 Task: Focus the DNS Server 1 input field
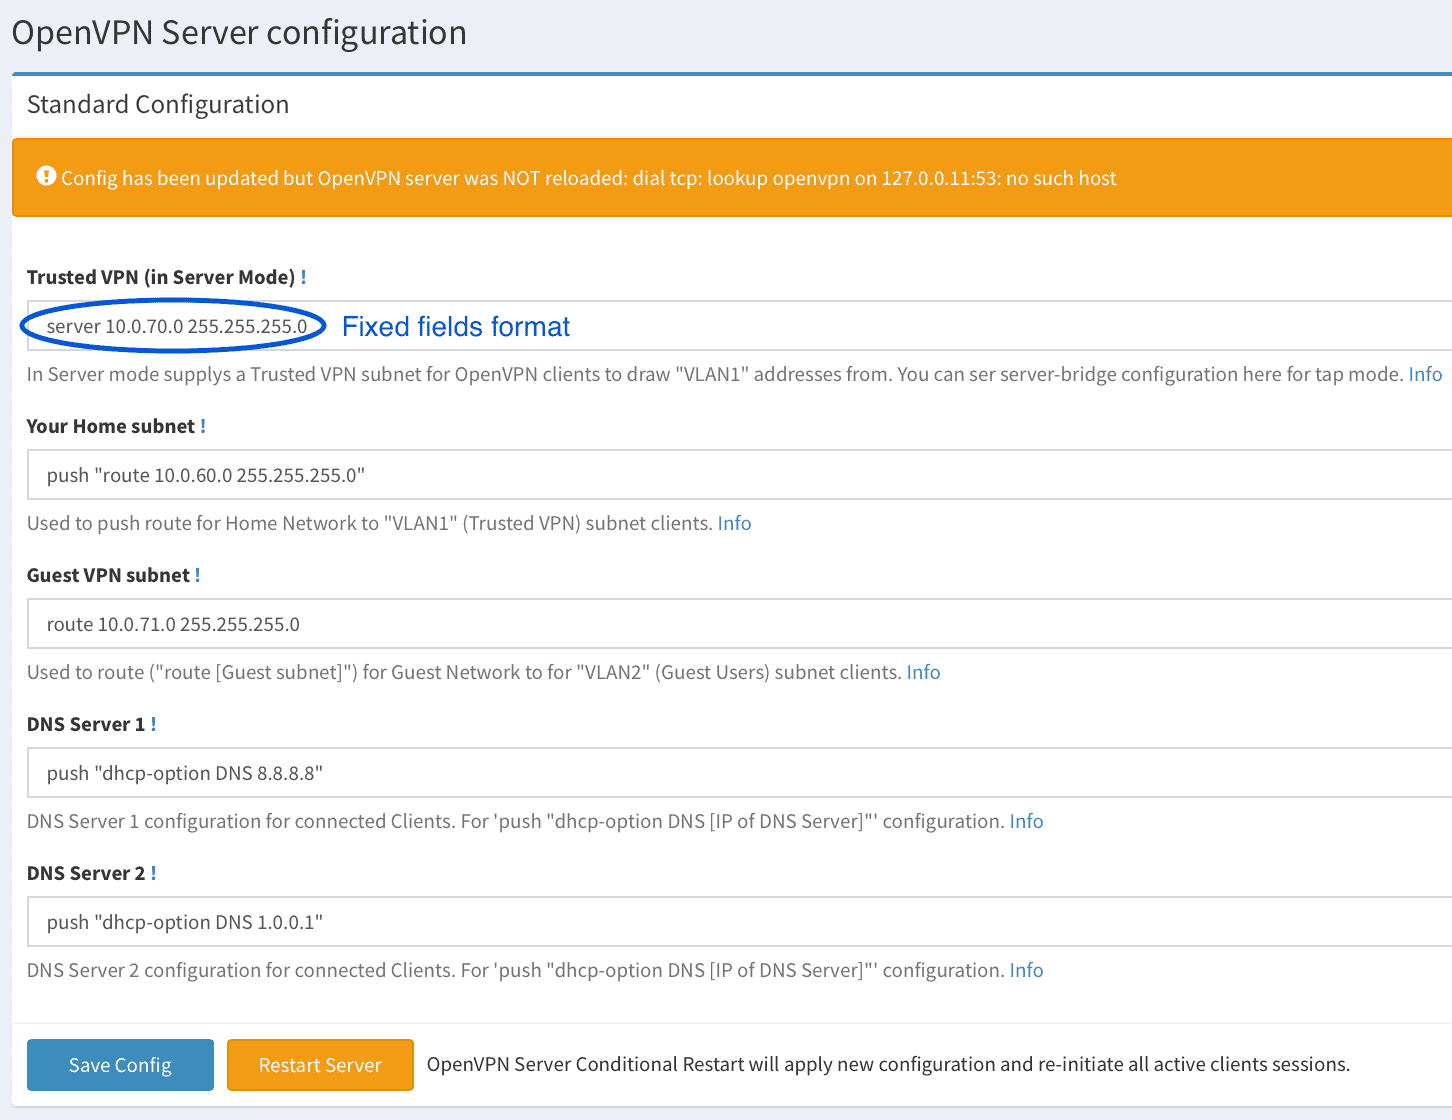coord(740,773)
